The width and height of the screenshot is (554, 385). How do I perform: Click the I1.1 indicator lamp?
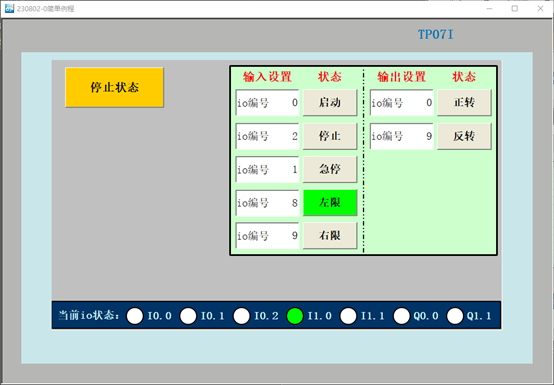coord(348,315)
